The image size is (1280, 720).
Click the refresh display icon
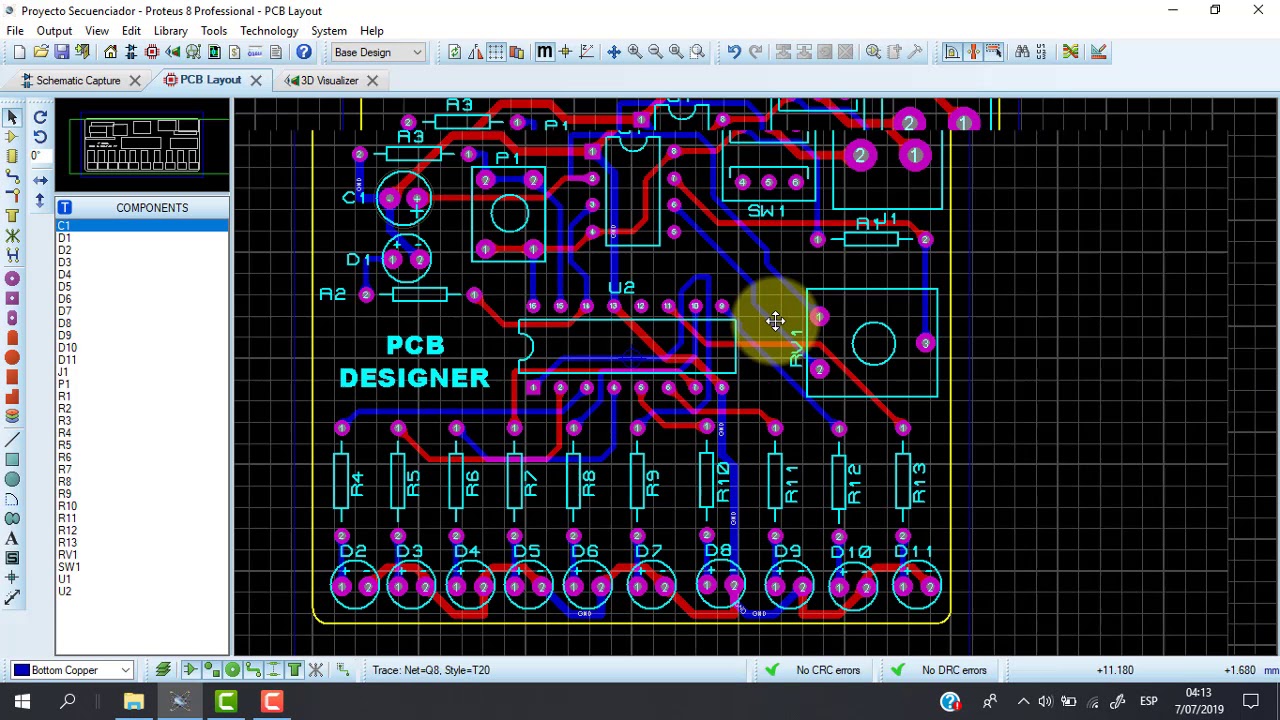tap(455, 52)
